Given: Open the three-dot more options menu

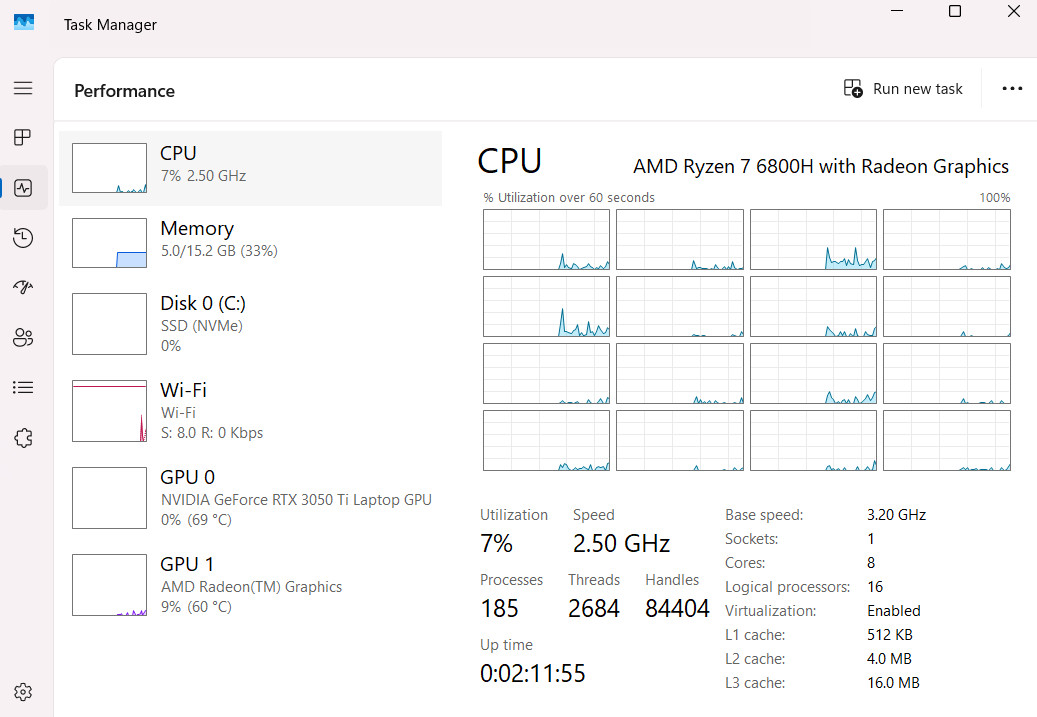Looking at the screenshot, I should click(1012, 89).
